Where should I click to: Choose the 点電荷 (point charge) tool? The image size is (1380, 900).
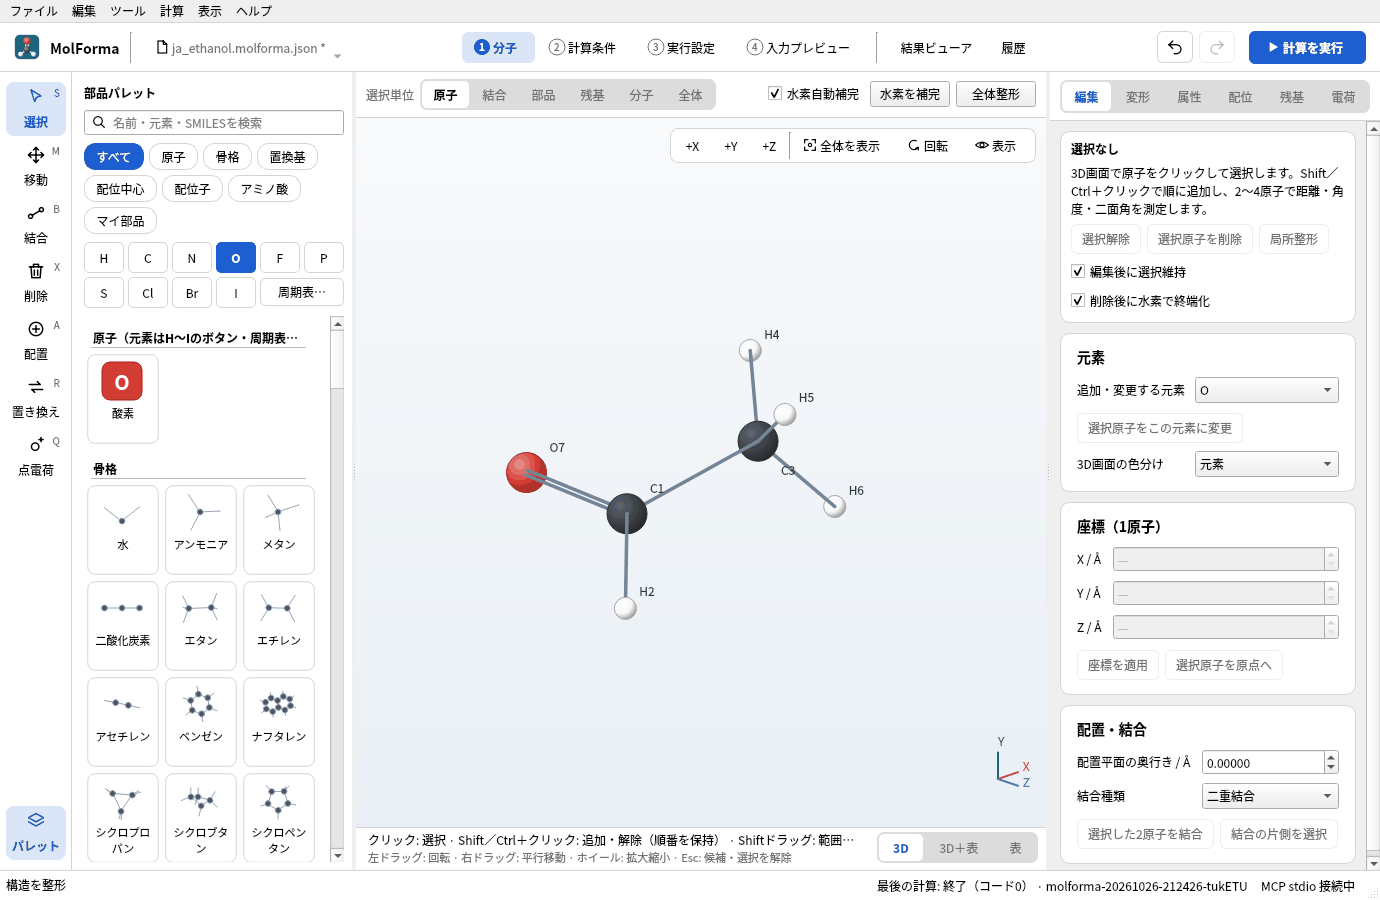36,456
